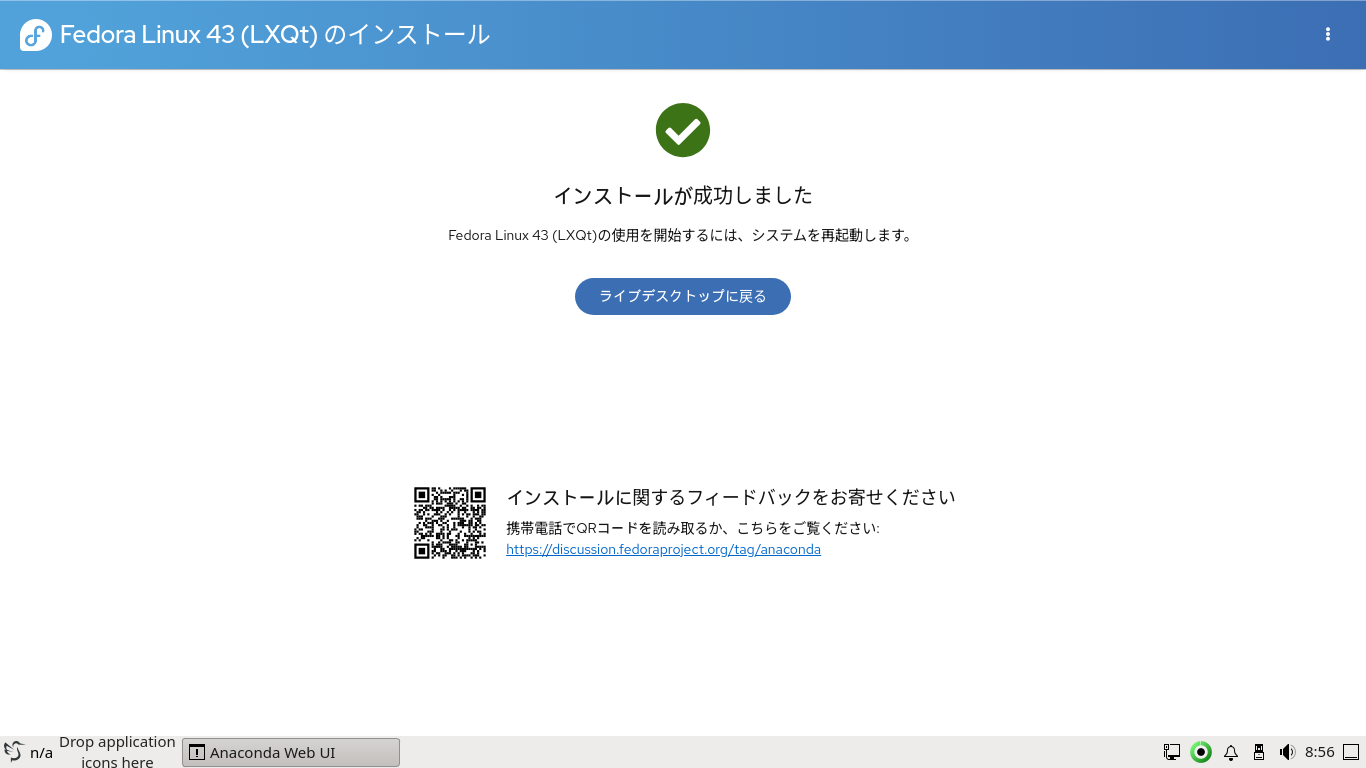This screenshot has height=768, width=1366.
Task: Click the 'Fedora Linux 43 (LXQt) のインストール' title
Action: click(x=275, y=35)
